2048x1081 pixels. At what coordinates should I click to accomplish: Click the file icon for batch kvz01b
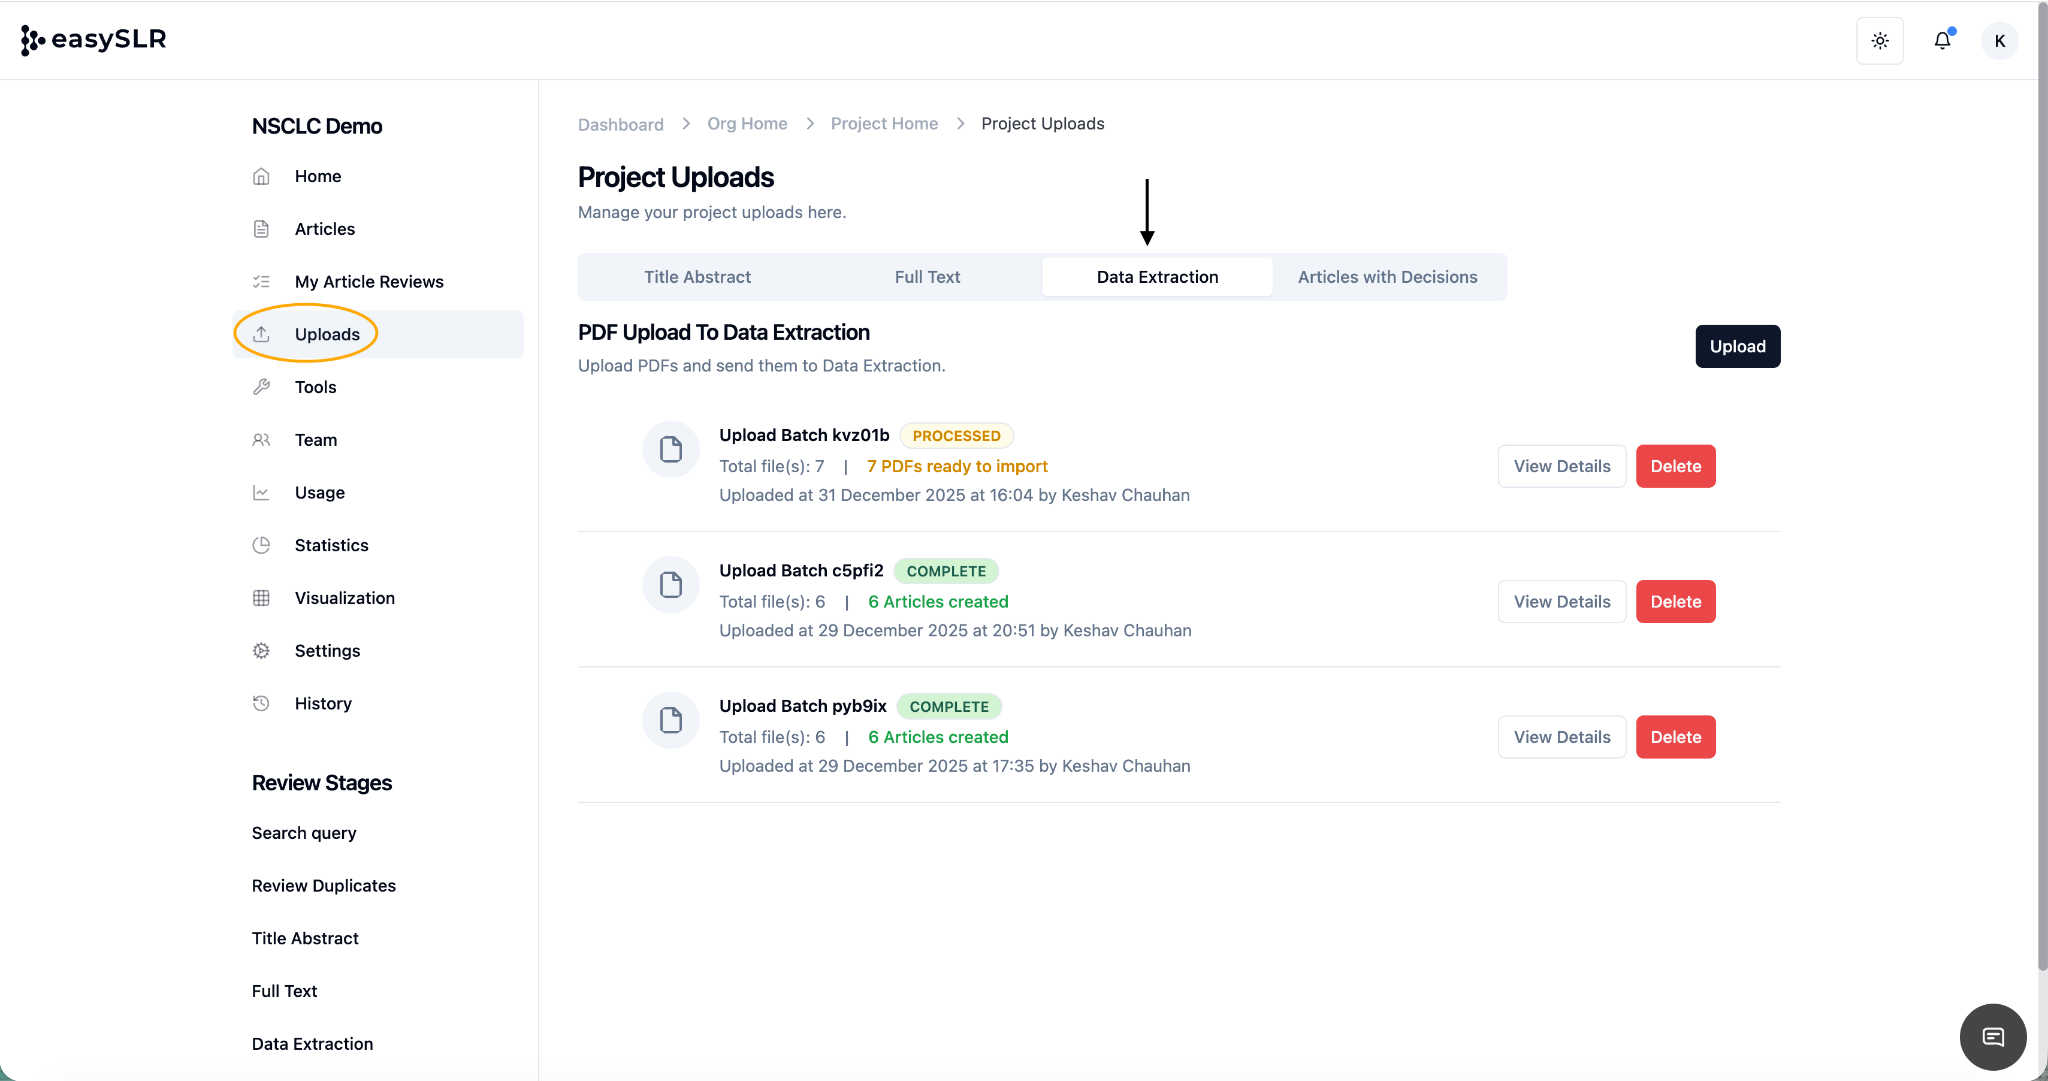click(671, 450)
